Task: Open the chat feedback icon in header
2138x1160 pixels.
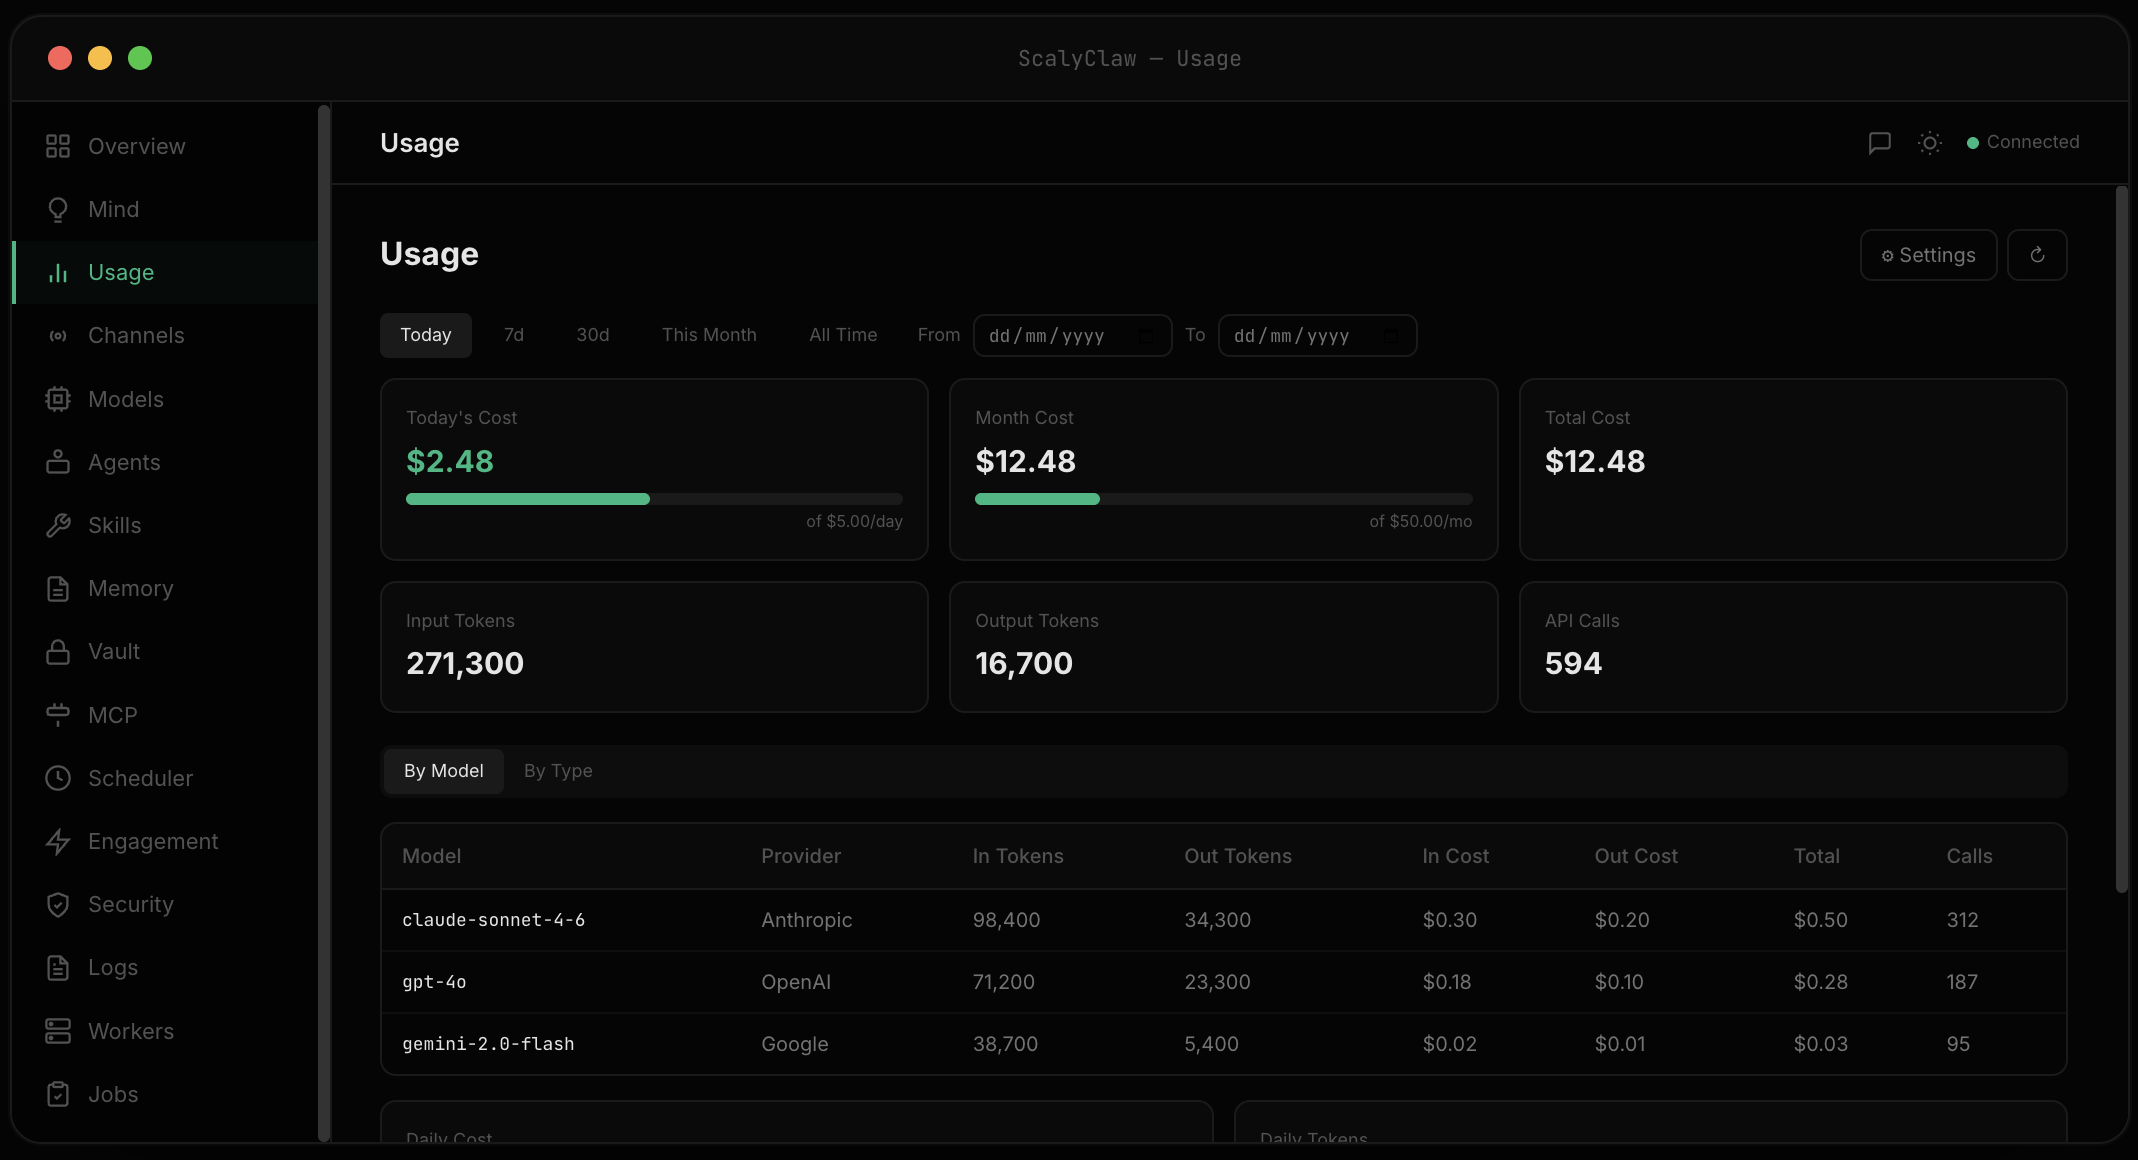Action: 1880,143
